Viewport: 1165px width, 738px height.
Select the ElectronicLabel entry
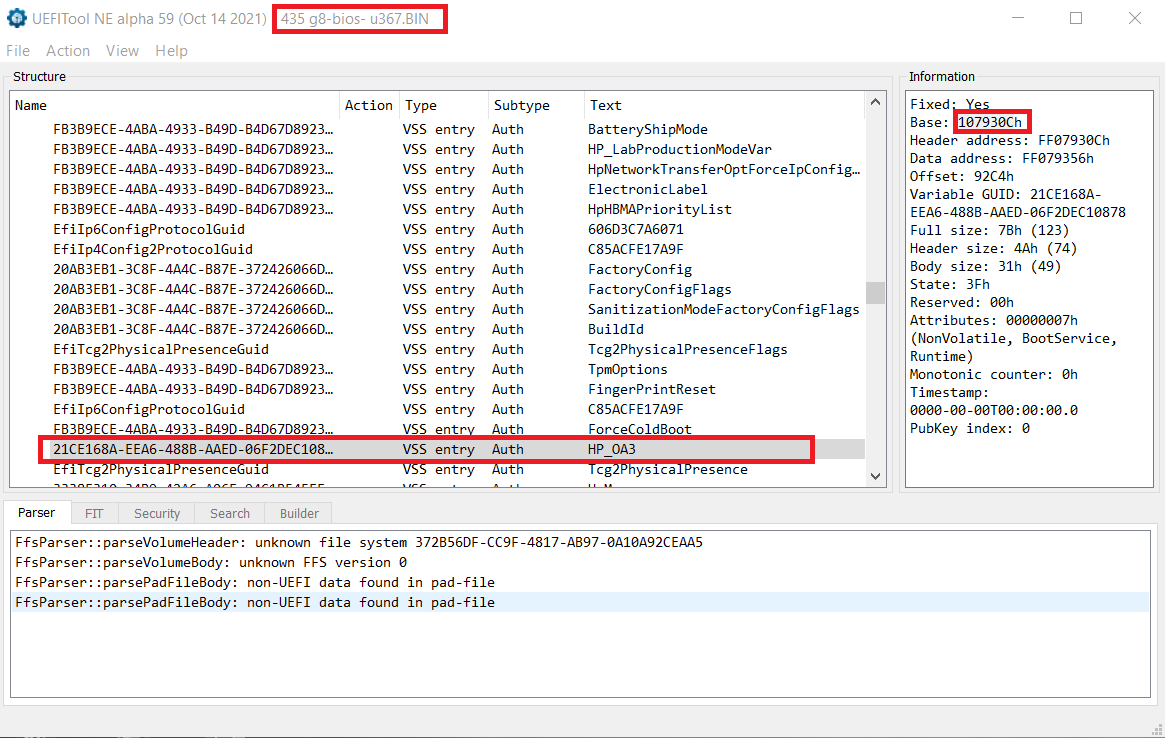coord(437,190)
